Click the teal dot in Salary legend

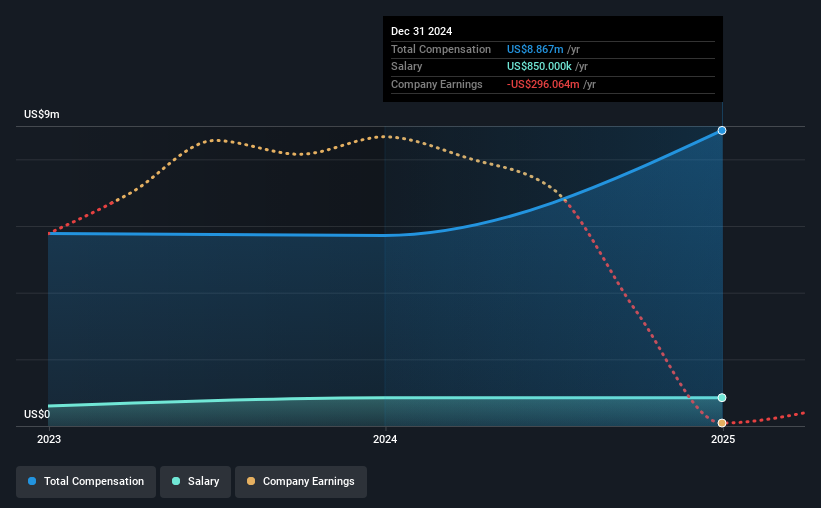tap(176, 481)
